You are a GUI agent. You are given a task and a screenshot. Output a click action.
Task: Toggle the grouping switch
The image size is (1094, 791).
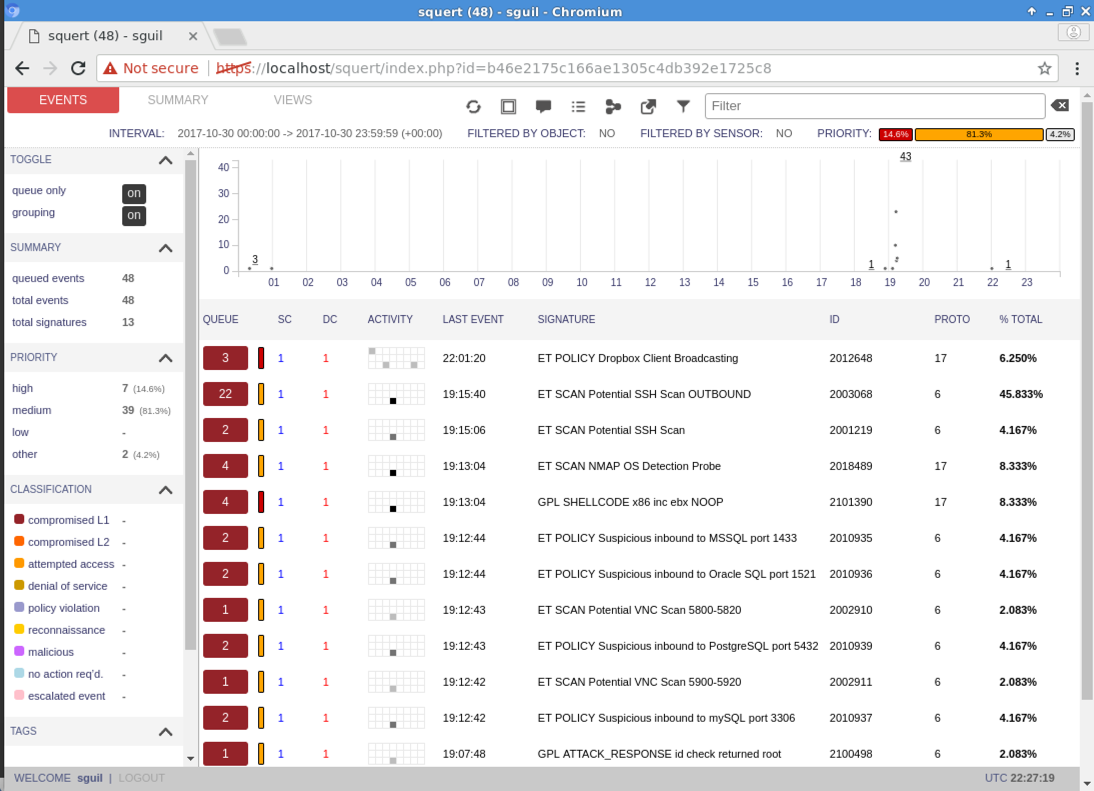134,215
